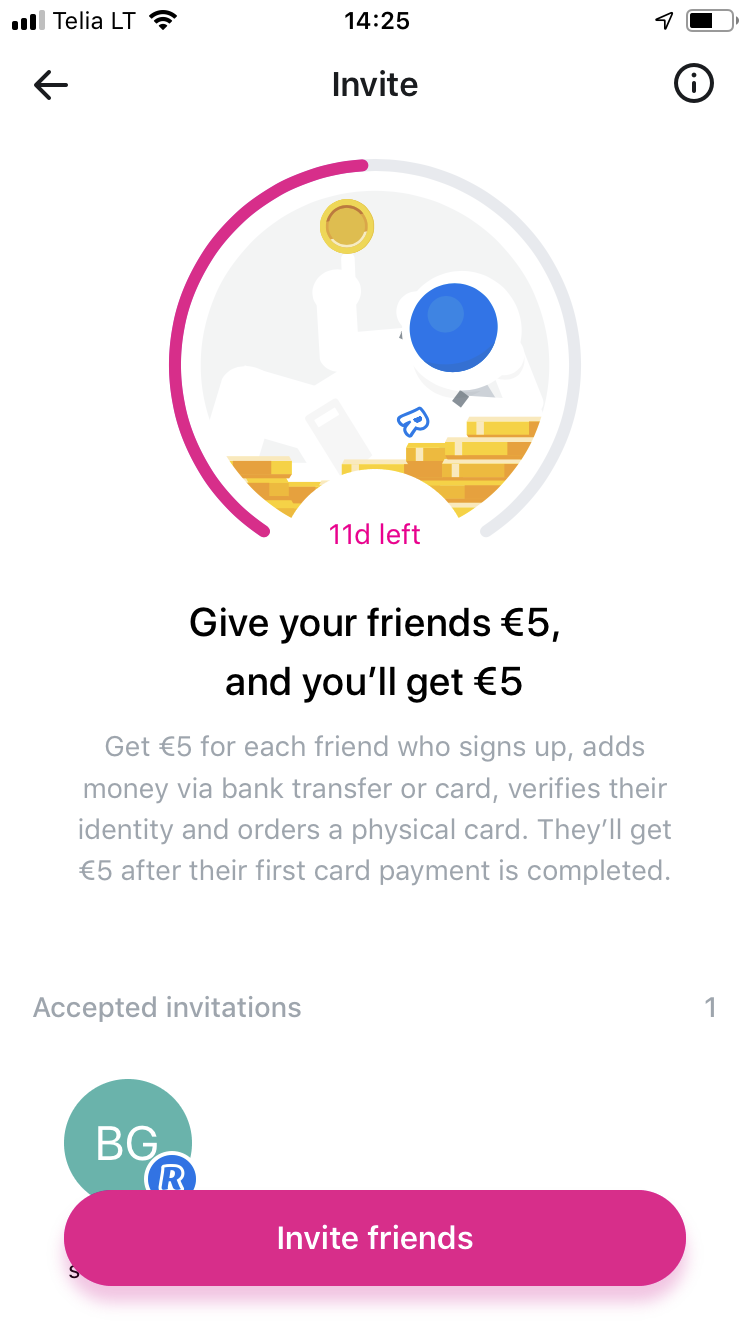Viewport: 750px width, 1334px height.
Task: Tap the back arrow
Action: click(x=51, y=85)
